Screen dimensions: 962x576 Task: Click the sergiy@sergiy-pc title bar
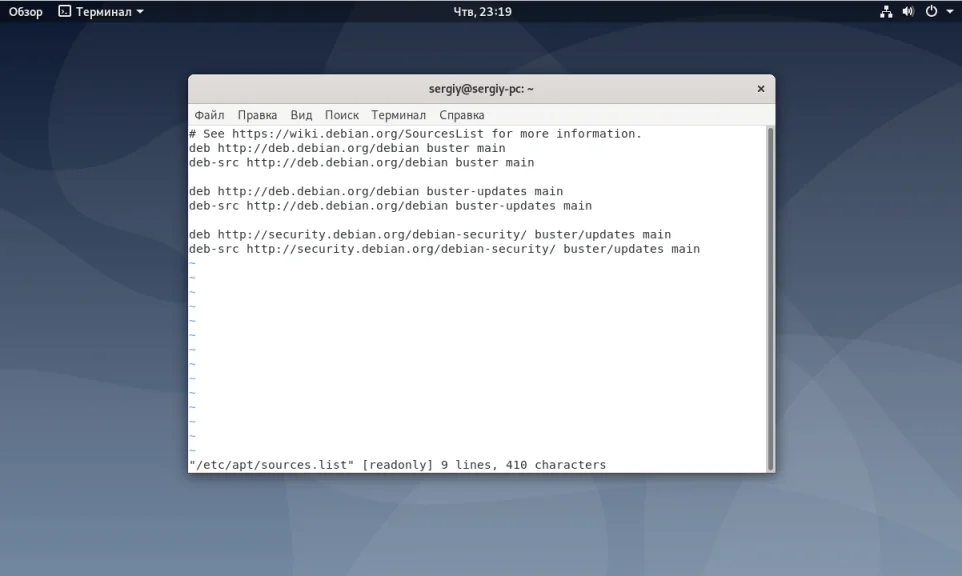coord(481,89)
